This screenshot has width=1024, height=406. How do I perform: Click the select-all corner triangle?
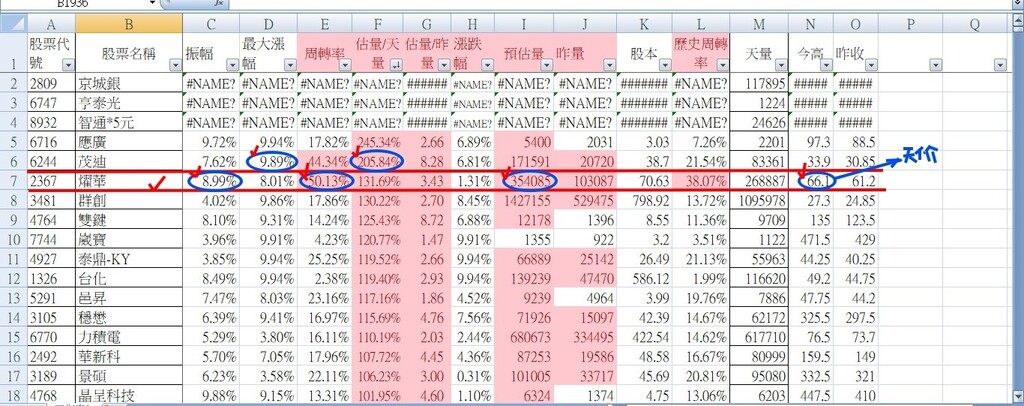tap(12, 22)
